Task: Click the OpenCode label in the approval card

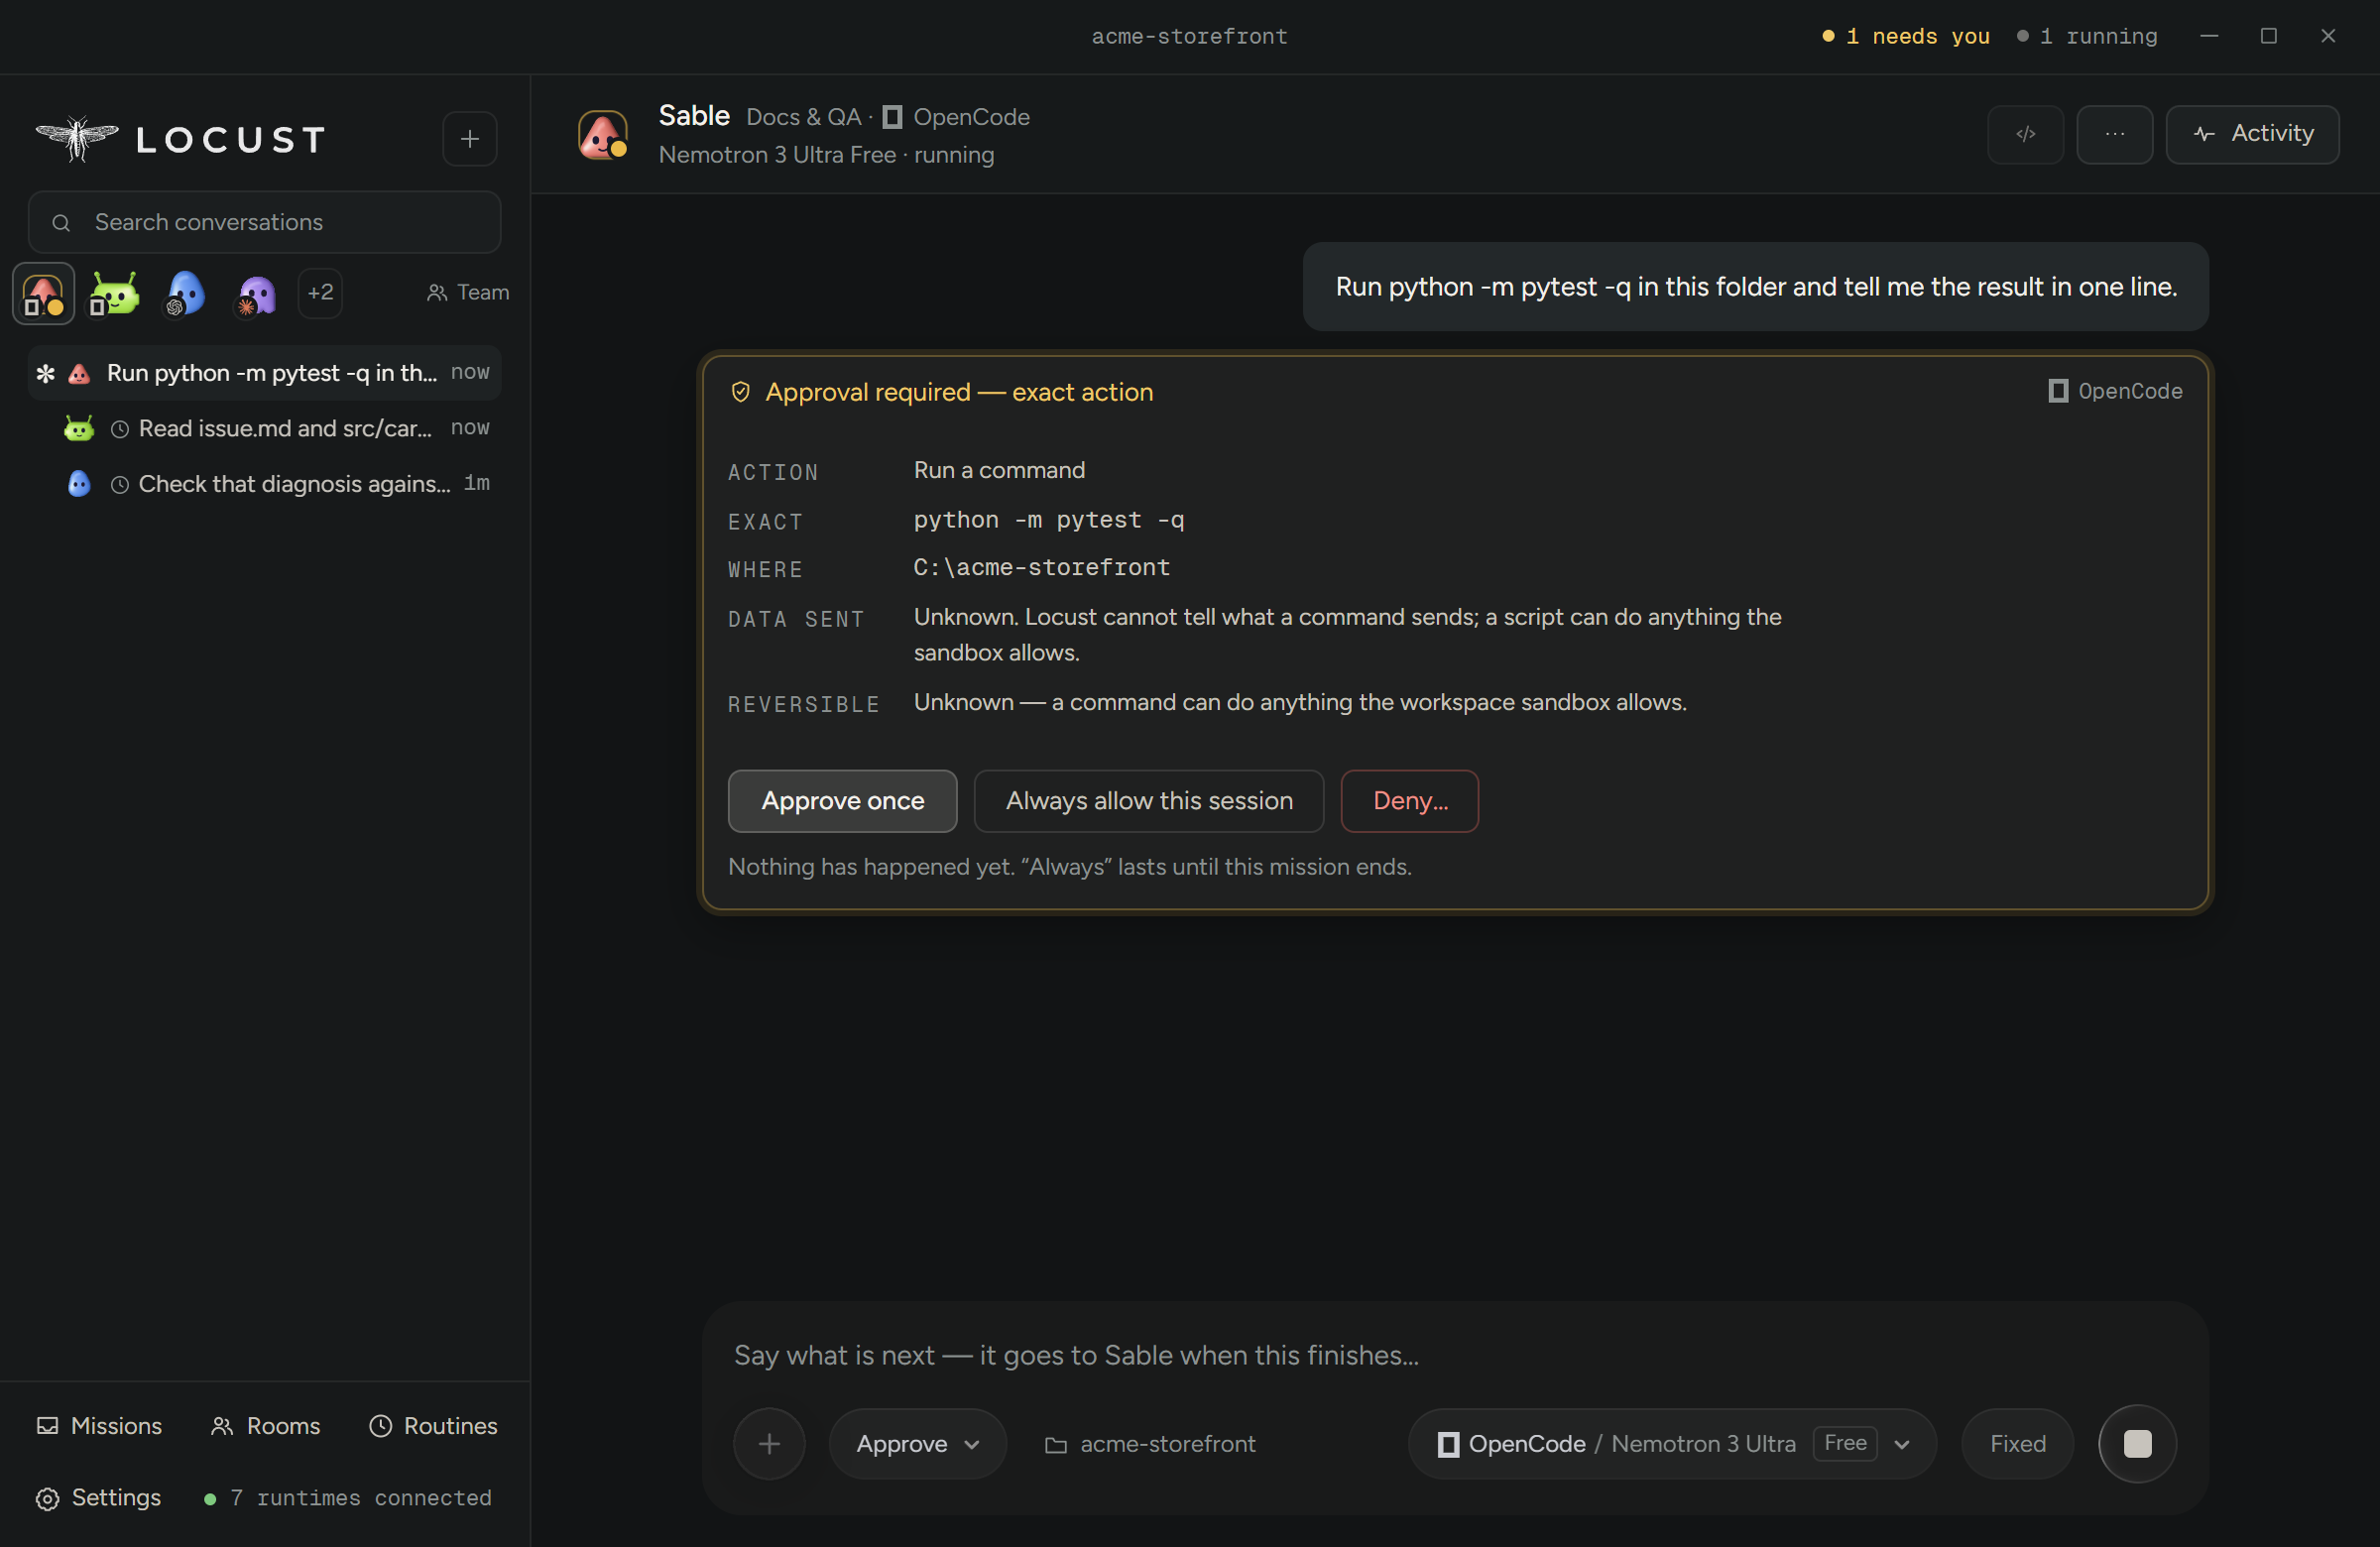Action: pos(2115,391)
